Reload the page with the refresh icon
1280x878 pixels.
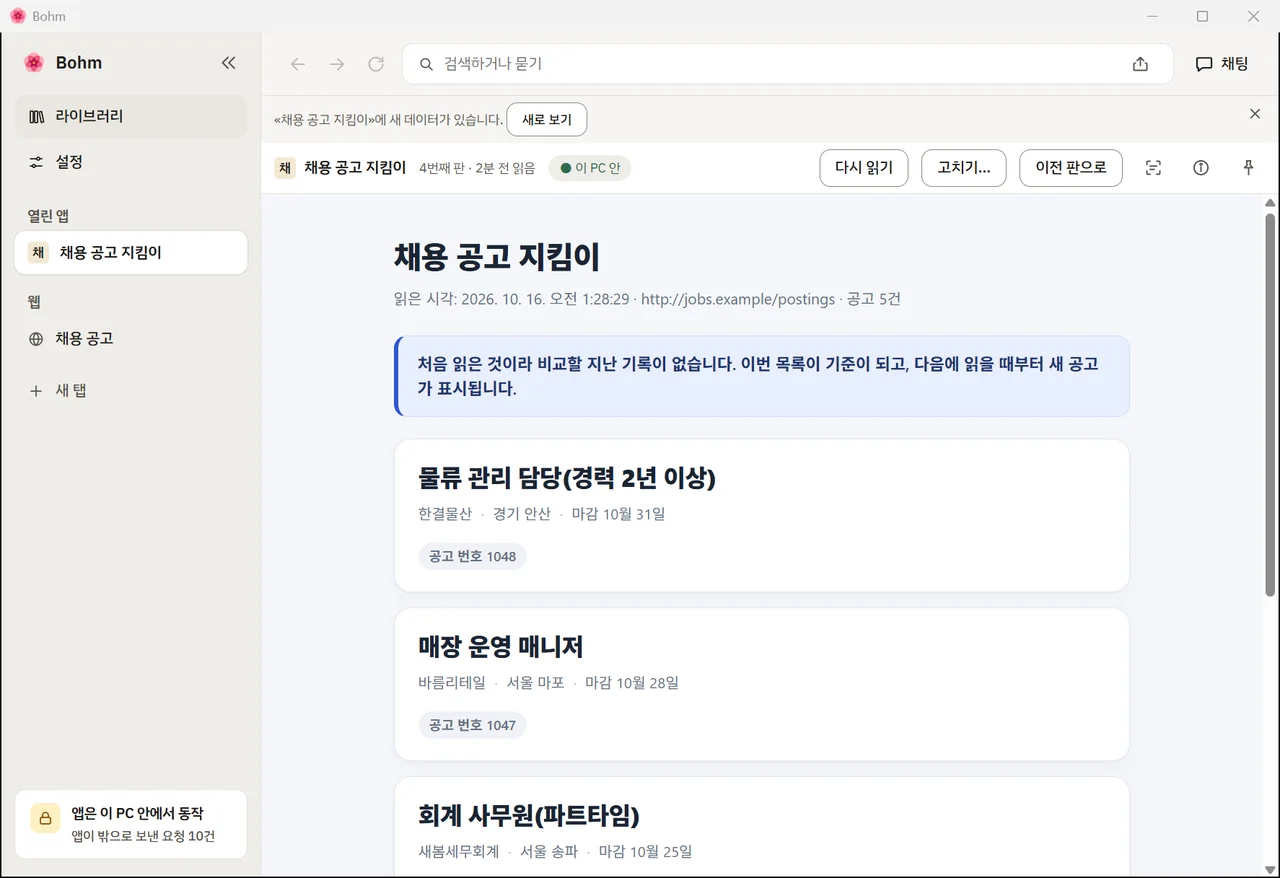point(376,64)
